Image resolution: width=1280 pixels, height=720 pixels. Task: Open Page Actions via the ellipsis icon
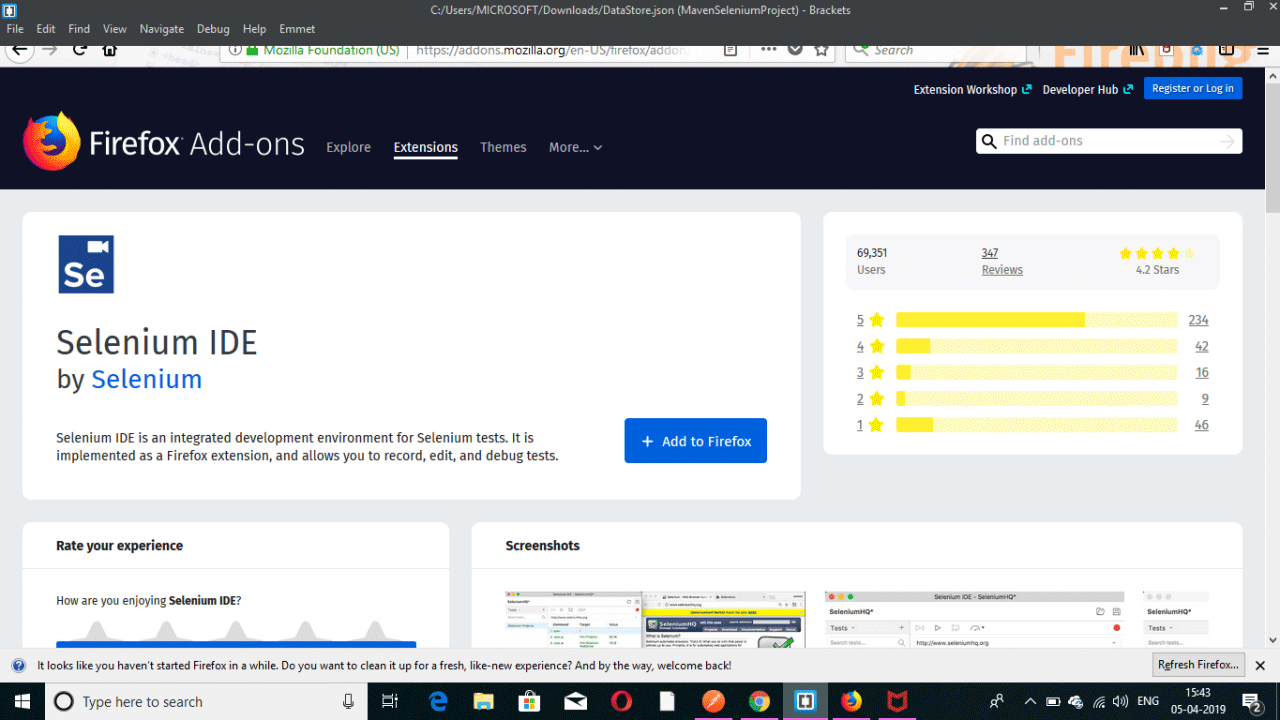point(768,50)
